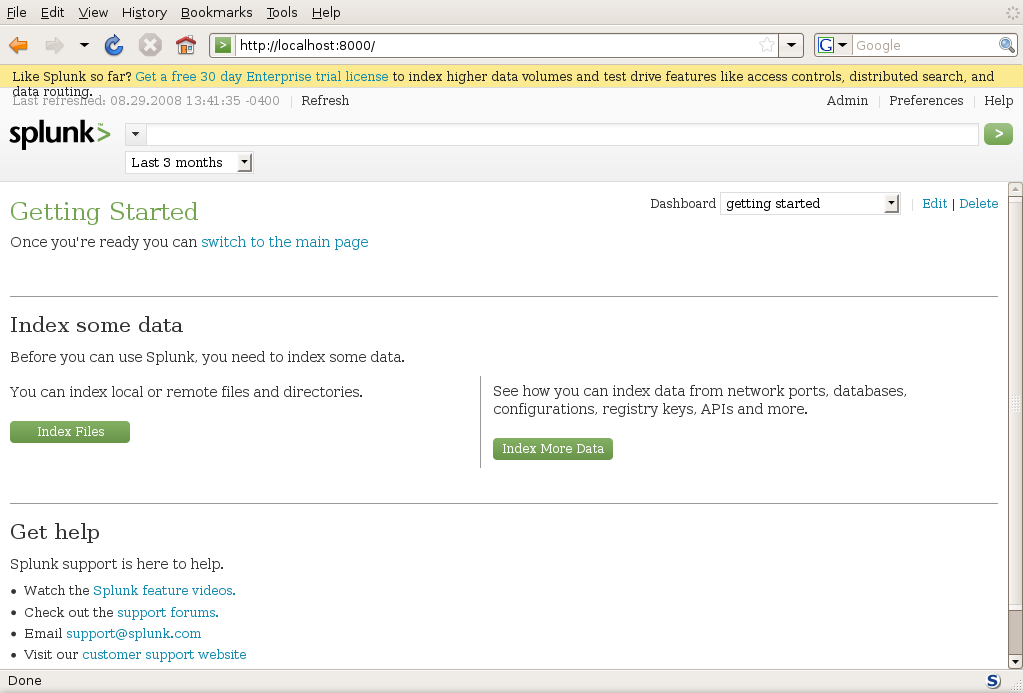Open the History menu

click(144, 12)
